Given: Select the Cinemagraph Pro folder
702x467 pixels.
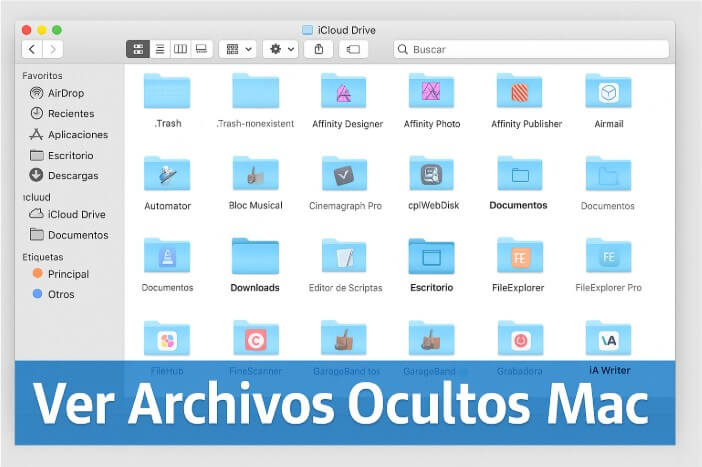Looking at the screenshot, I should click(x=344, y=173).
